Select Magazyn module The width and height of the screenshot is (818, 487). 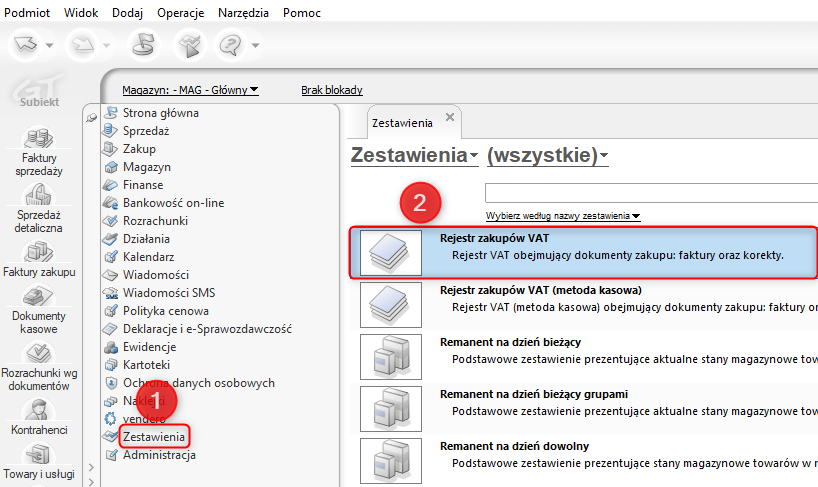(x=147, y=167)
